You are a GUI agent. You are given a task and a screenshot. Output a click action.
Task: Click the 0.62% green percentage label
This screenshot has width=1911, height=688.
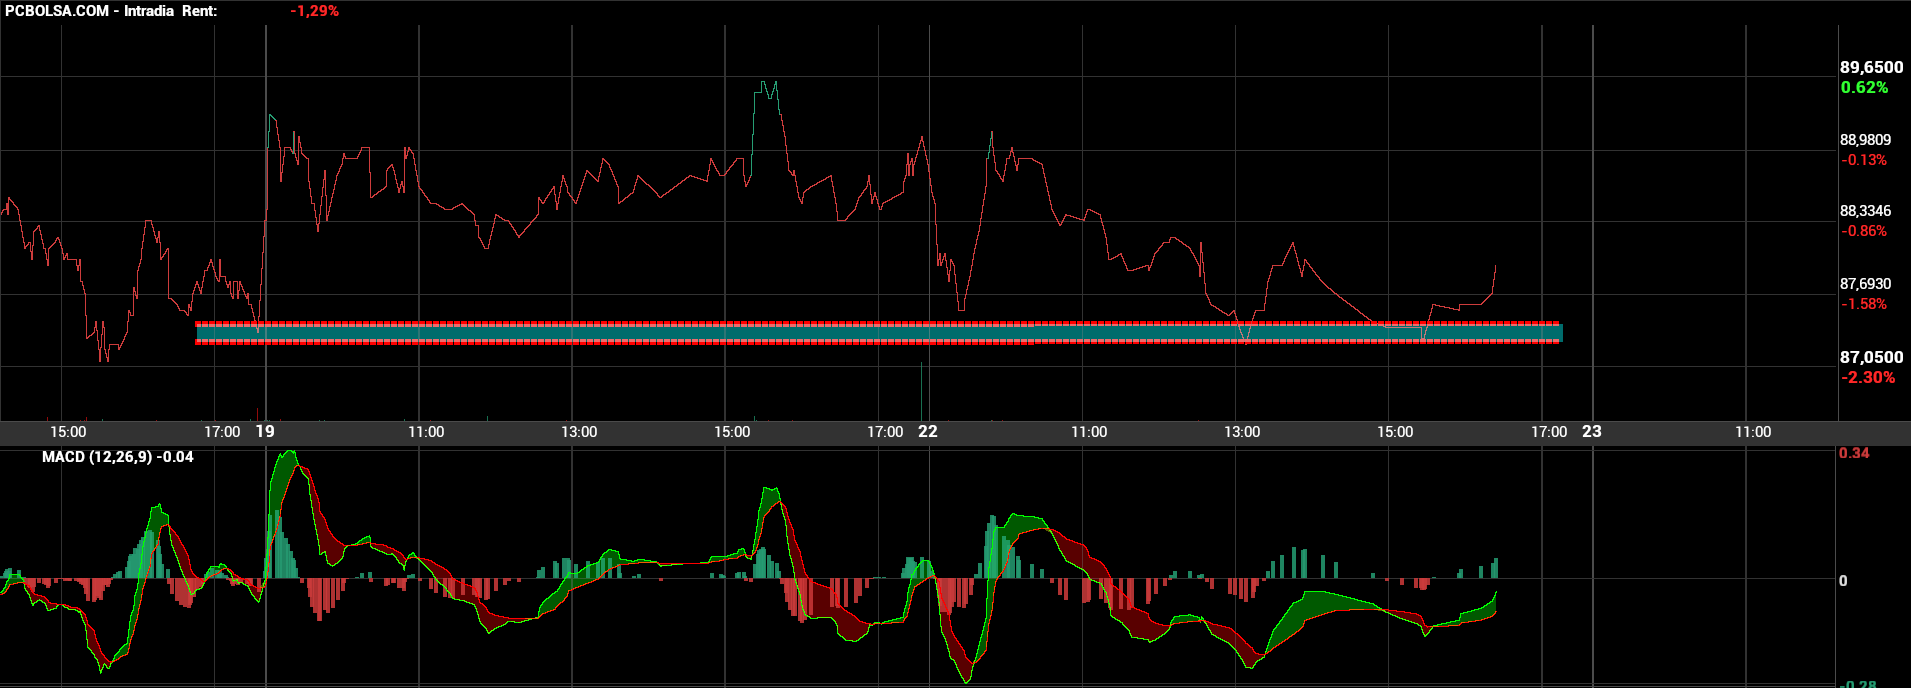1864,88
